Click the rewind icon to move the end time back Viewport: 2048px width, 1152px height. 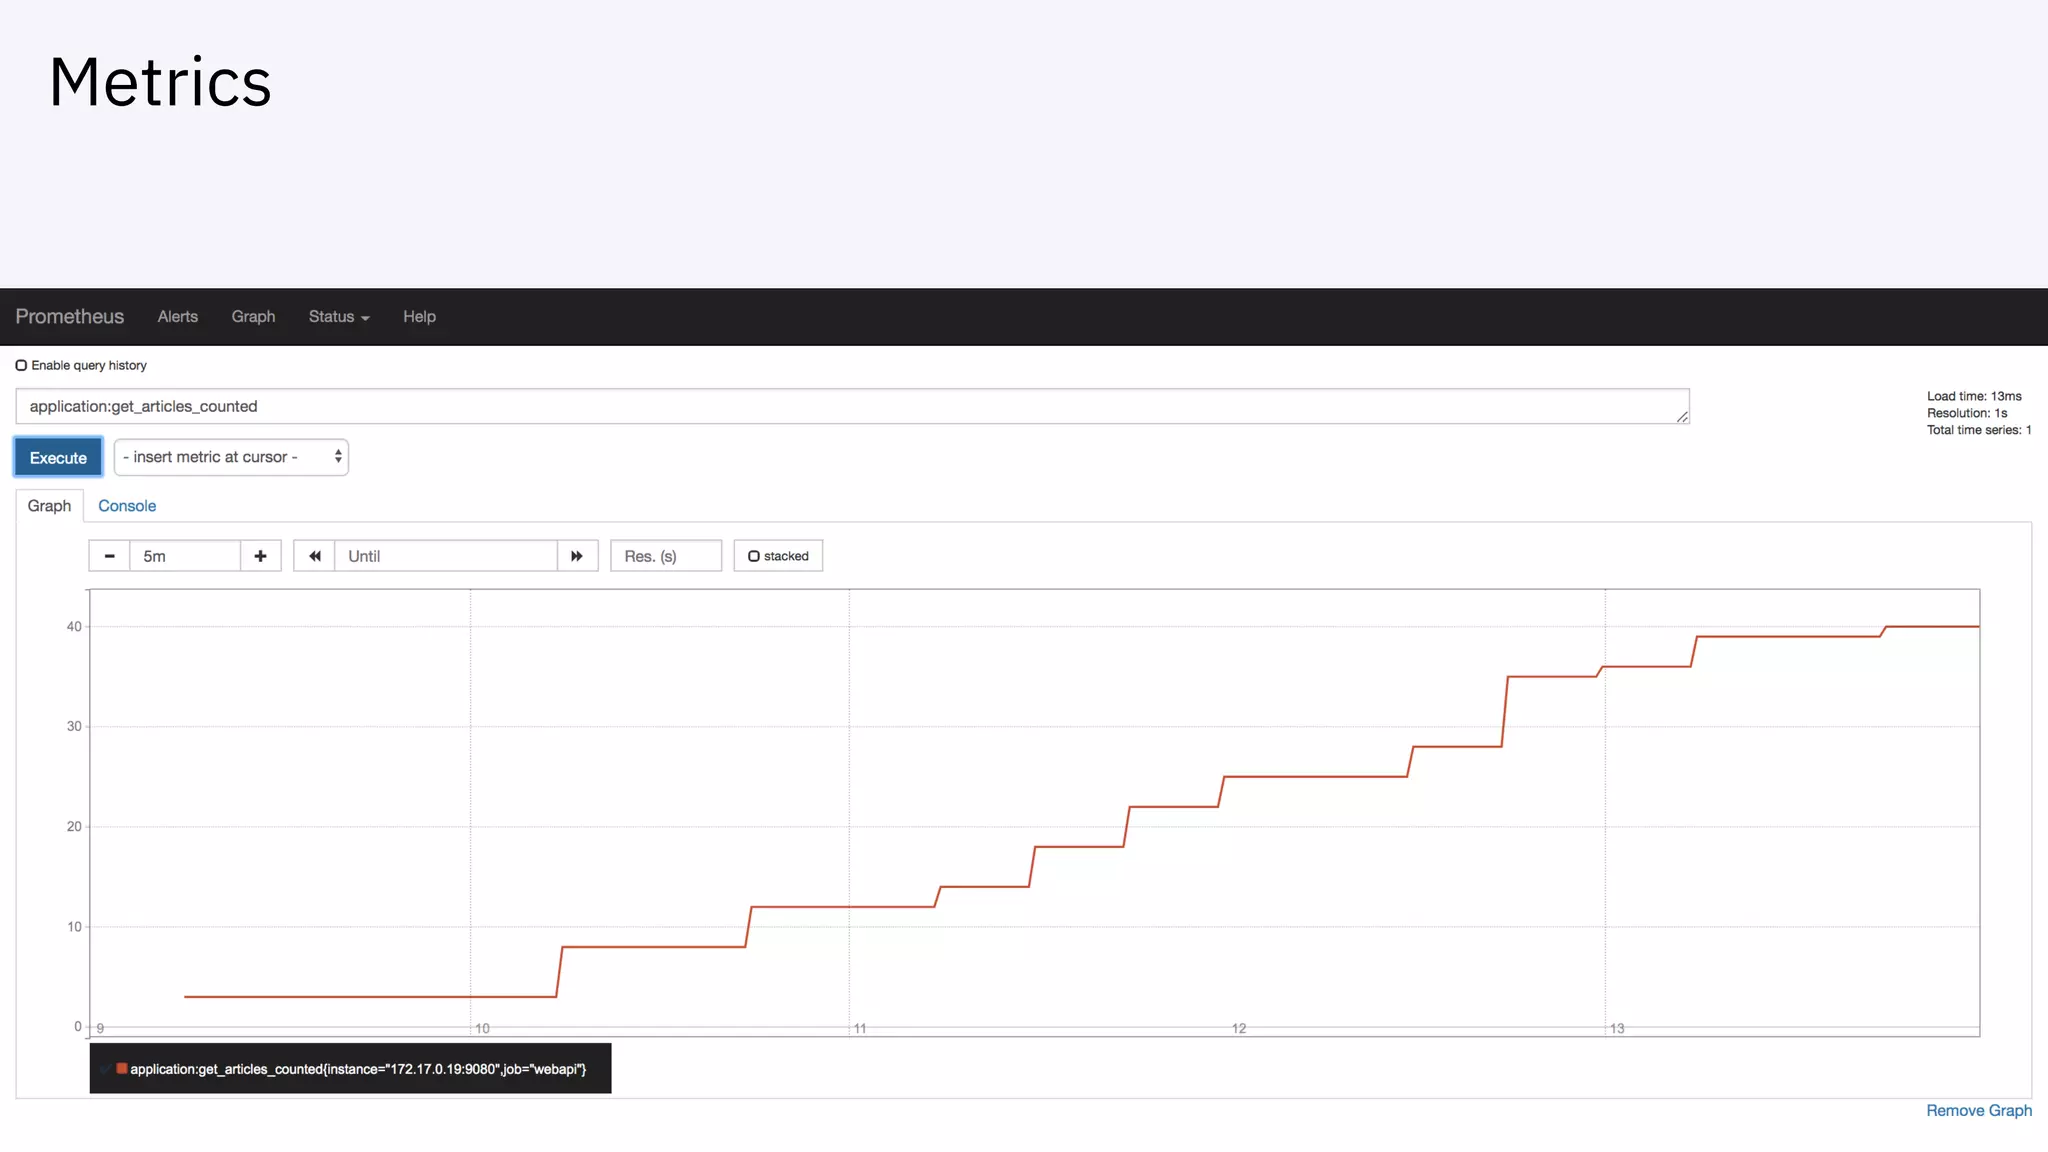click(314, 556)
